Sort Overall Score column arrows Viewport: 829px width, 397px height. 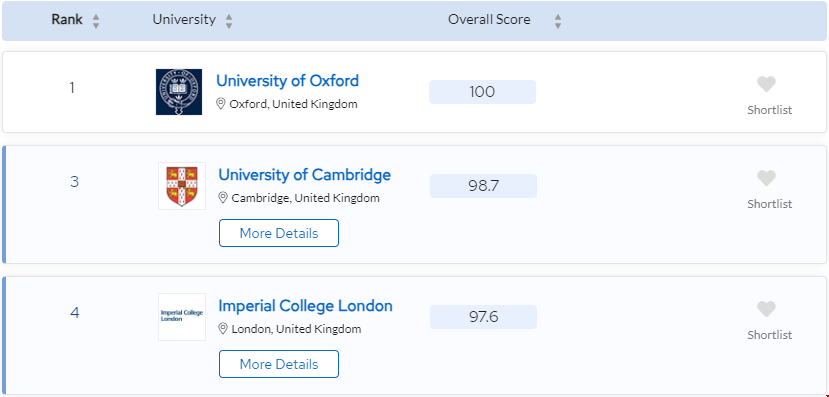(557, 21)
